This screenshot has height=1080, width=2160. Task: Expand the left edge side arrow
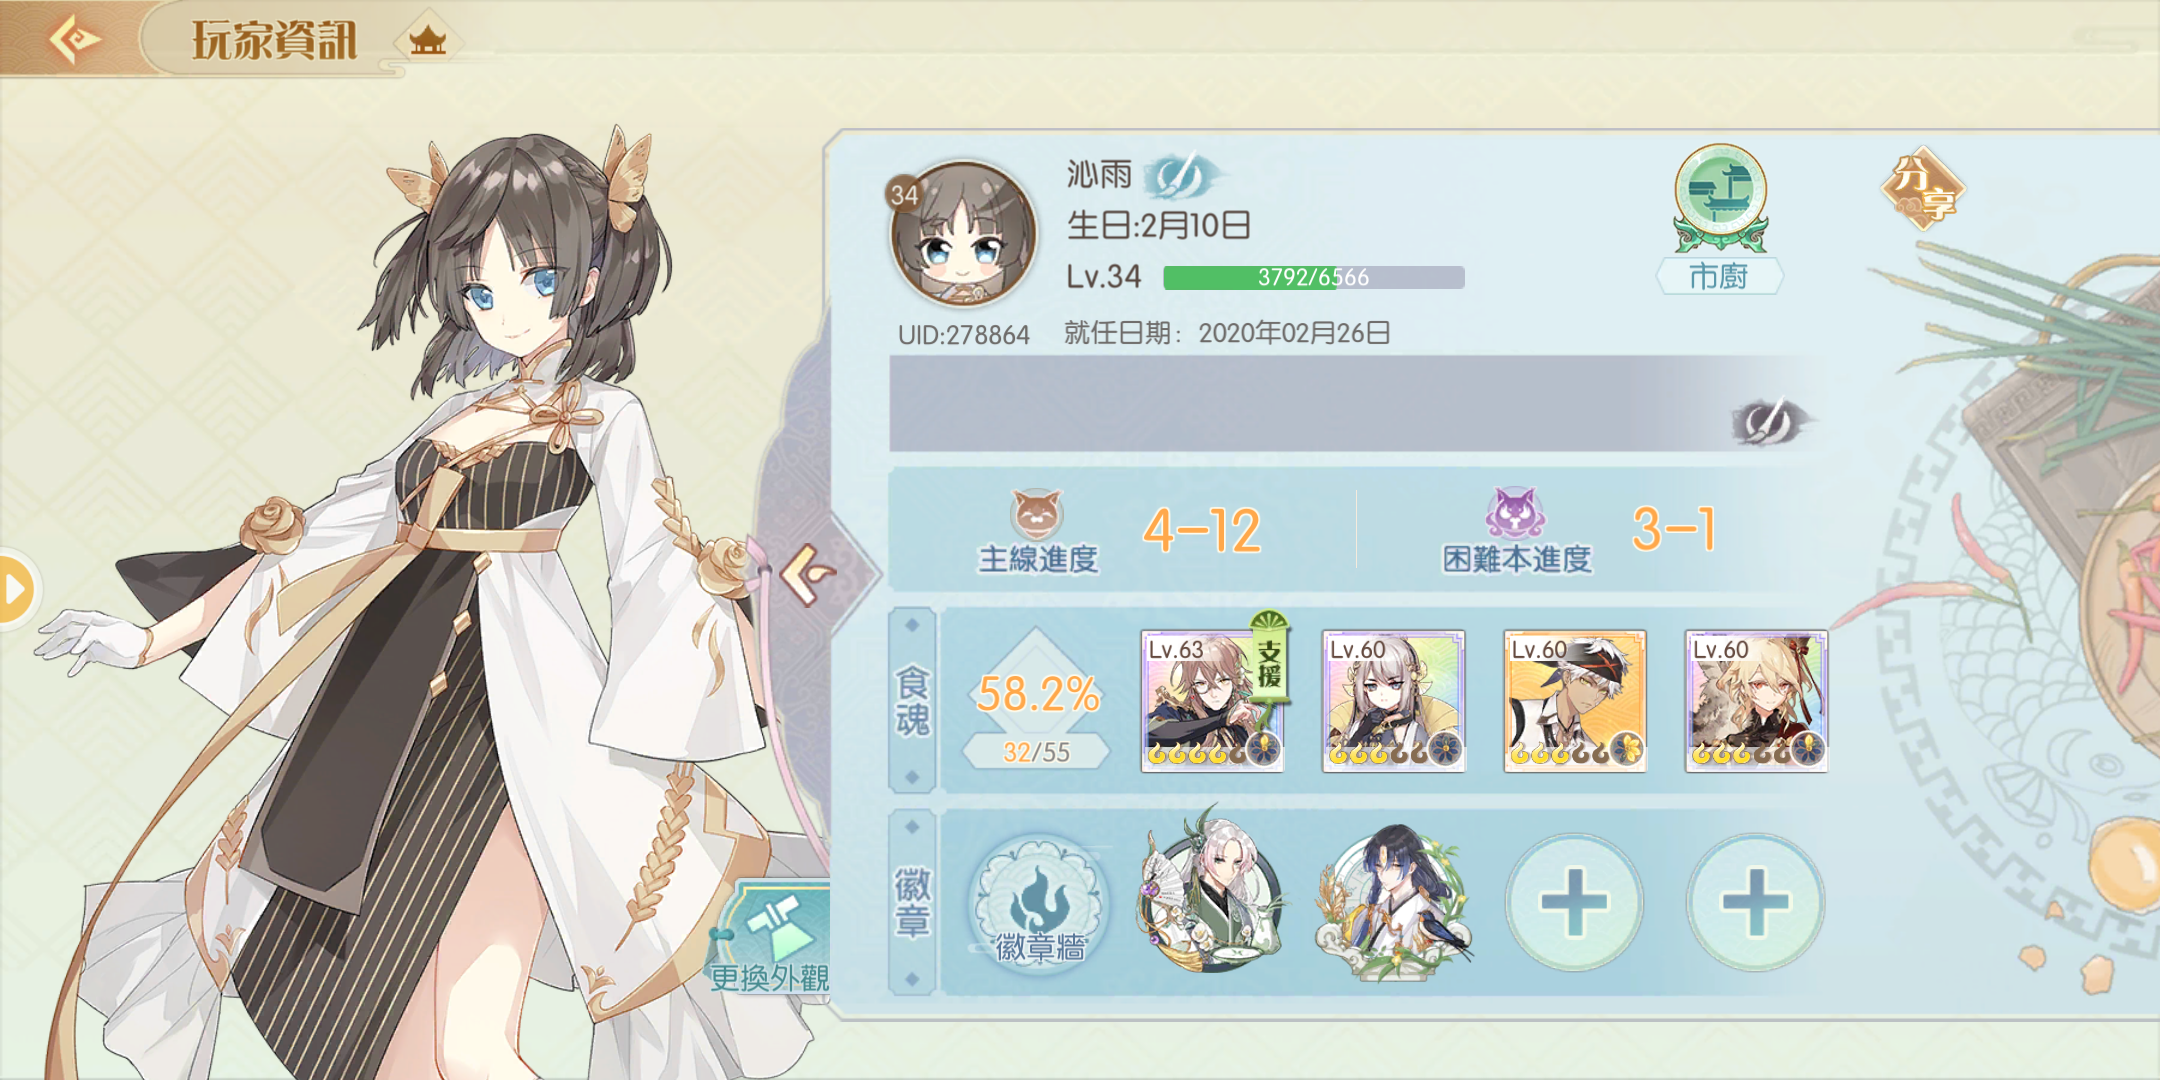18,589
